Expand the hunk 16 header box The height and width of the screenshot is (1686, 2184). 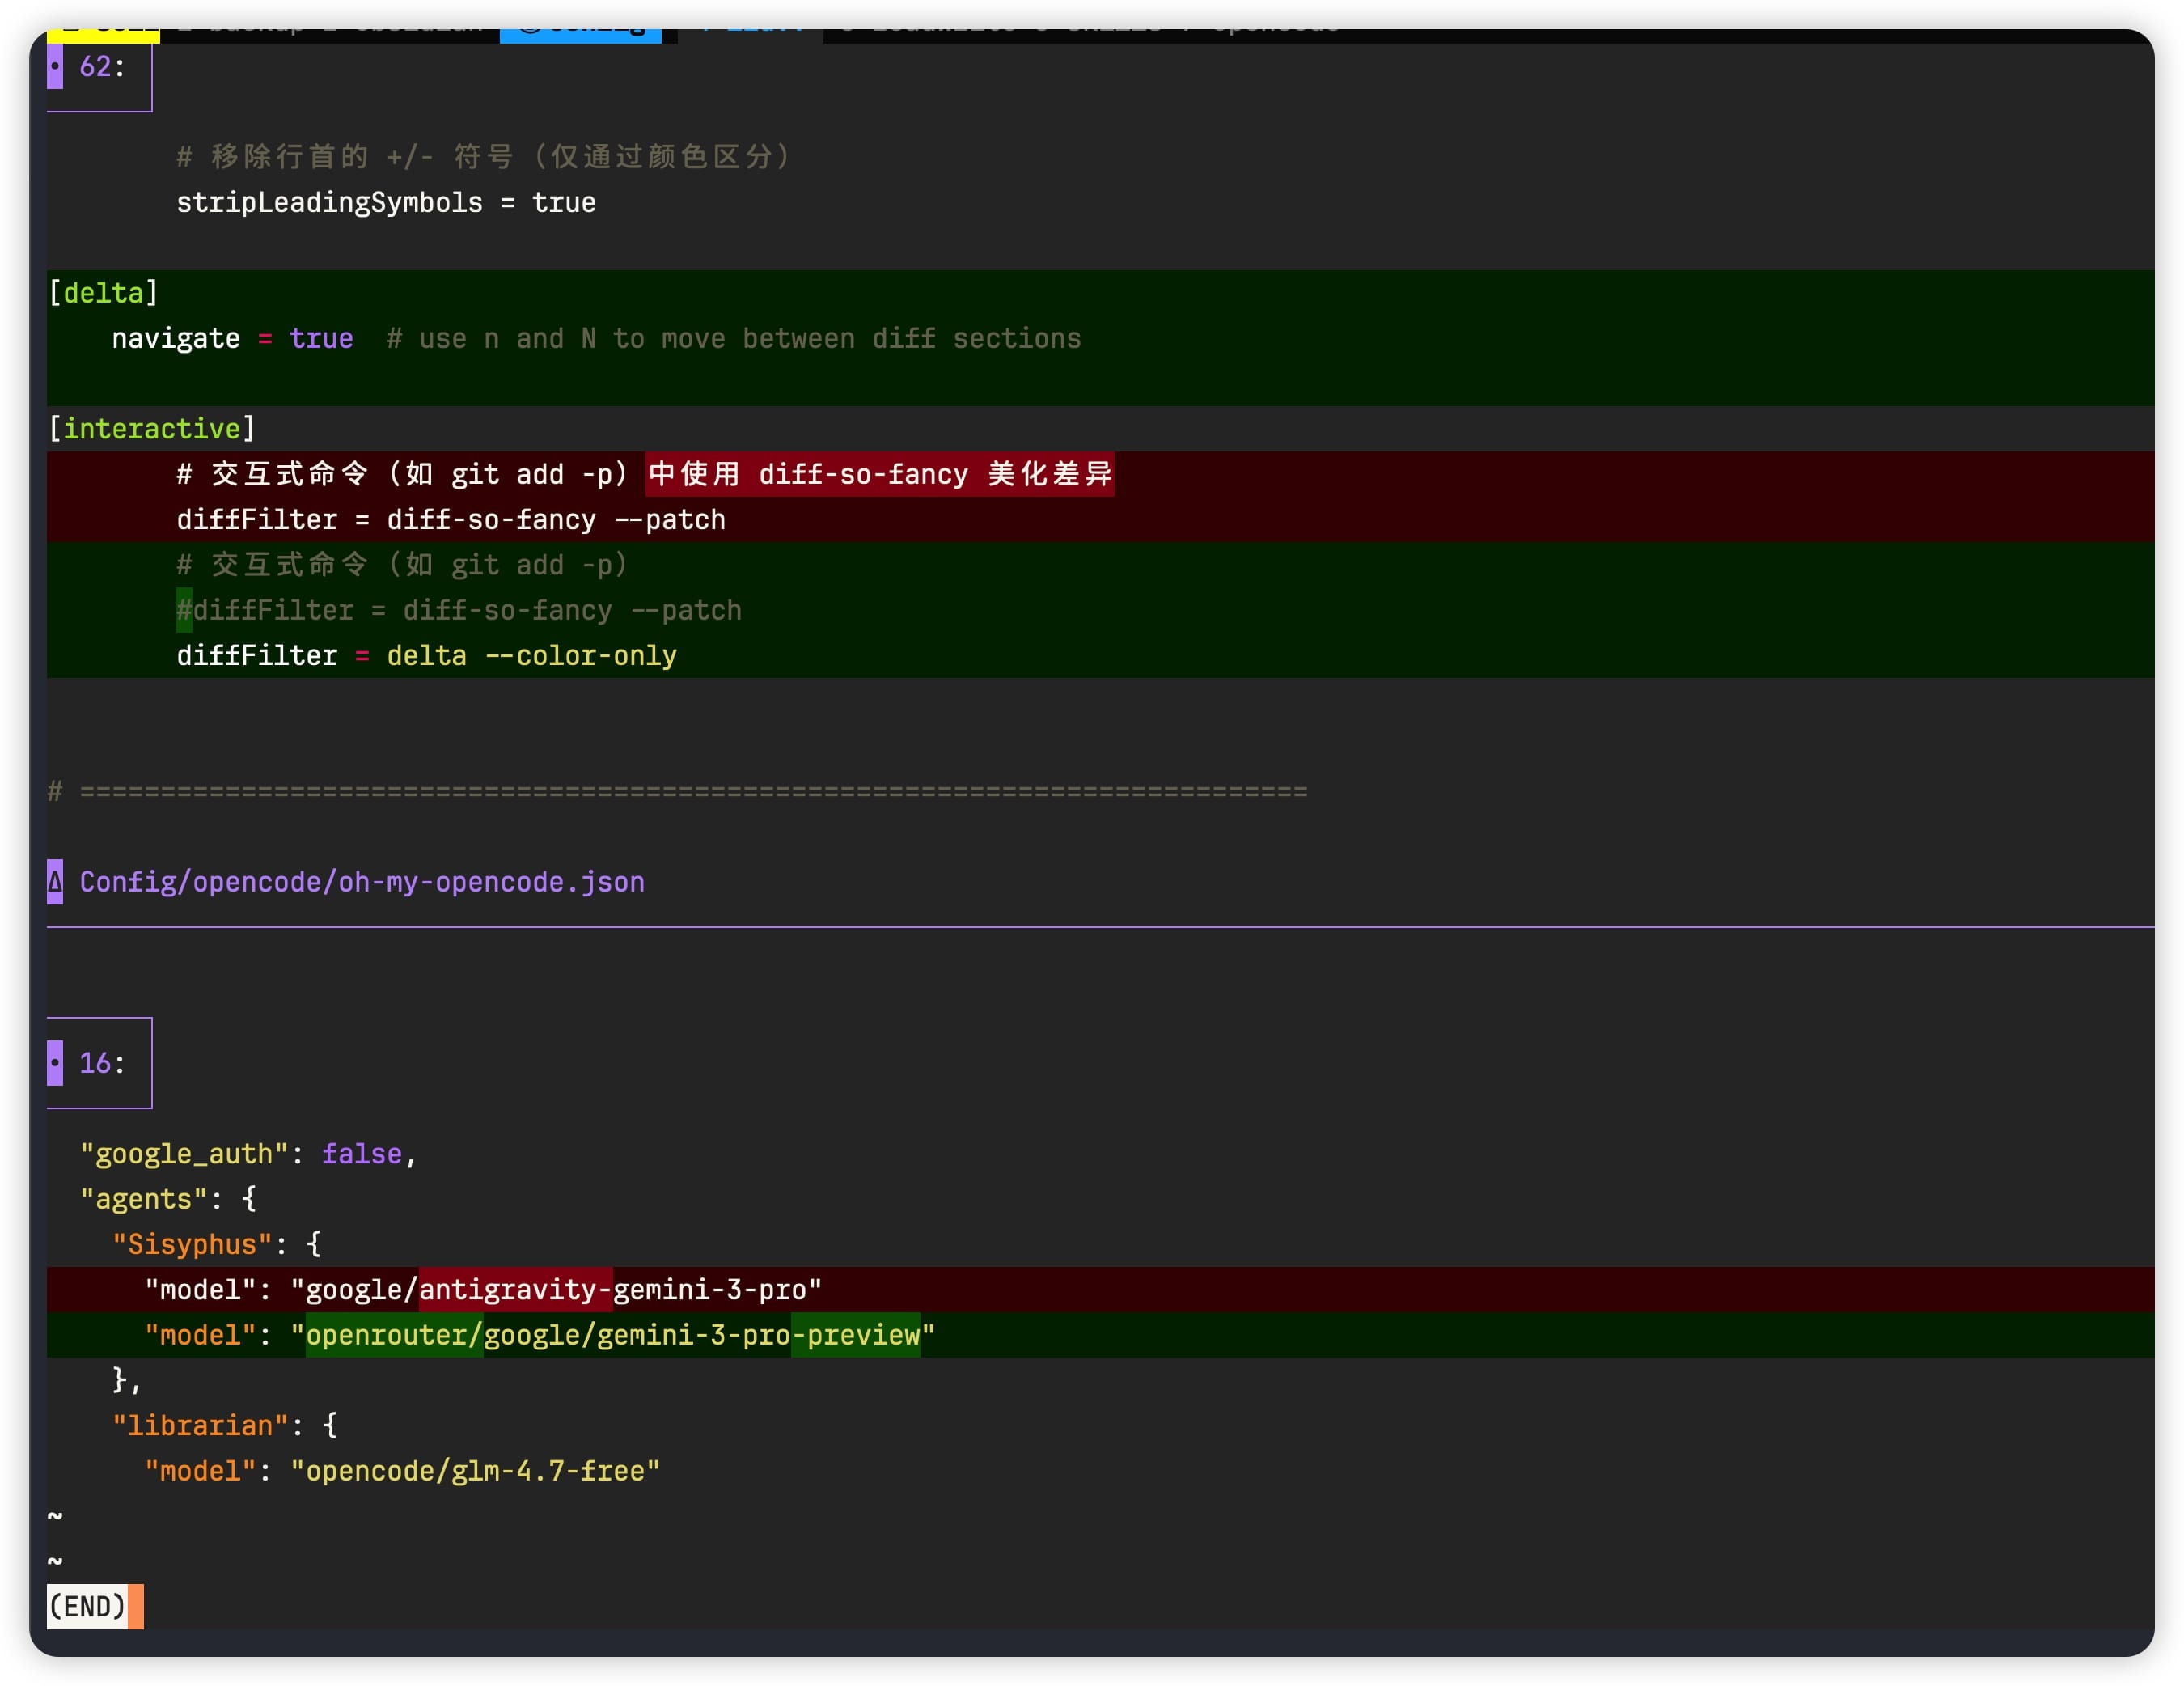coord(101,1063)
